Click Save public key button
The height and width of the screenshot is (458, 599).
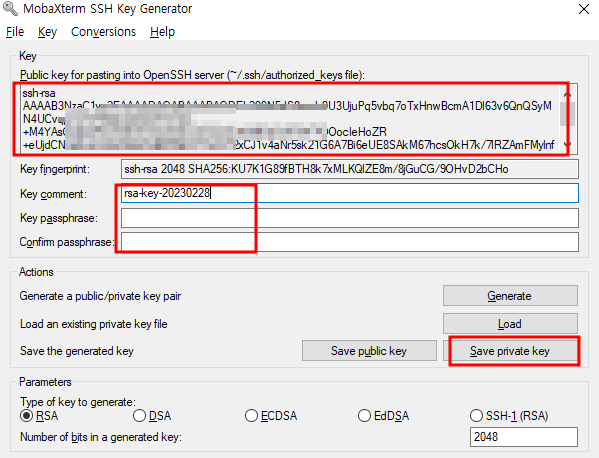(x=369, y=351)
